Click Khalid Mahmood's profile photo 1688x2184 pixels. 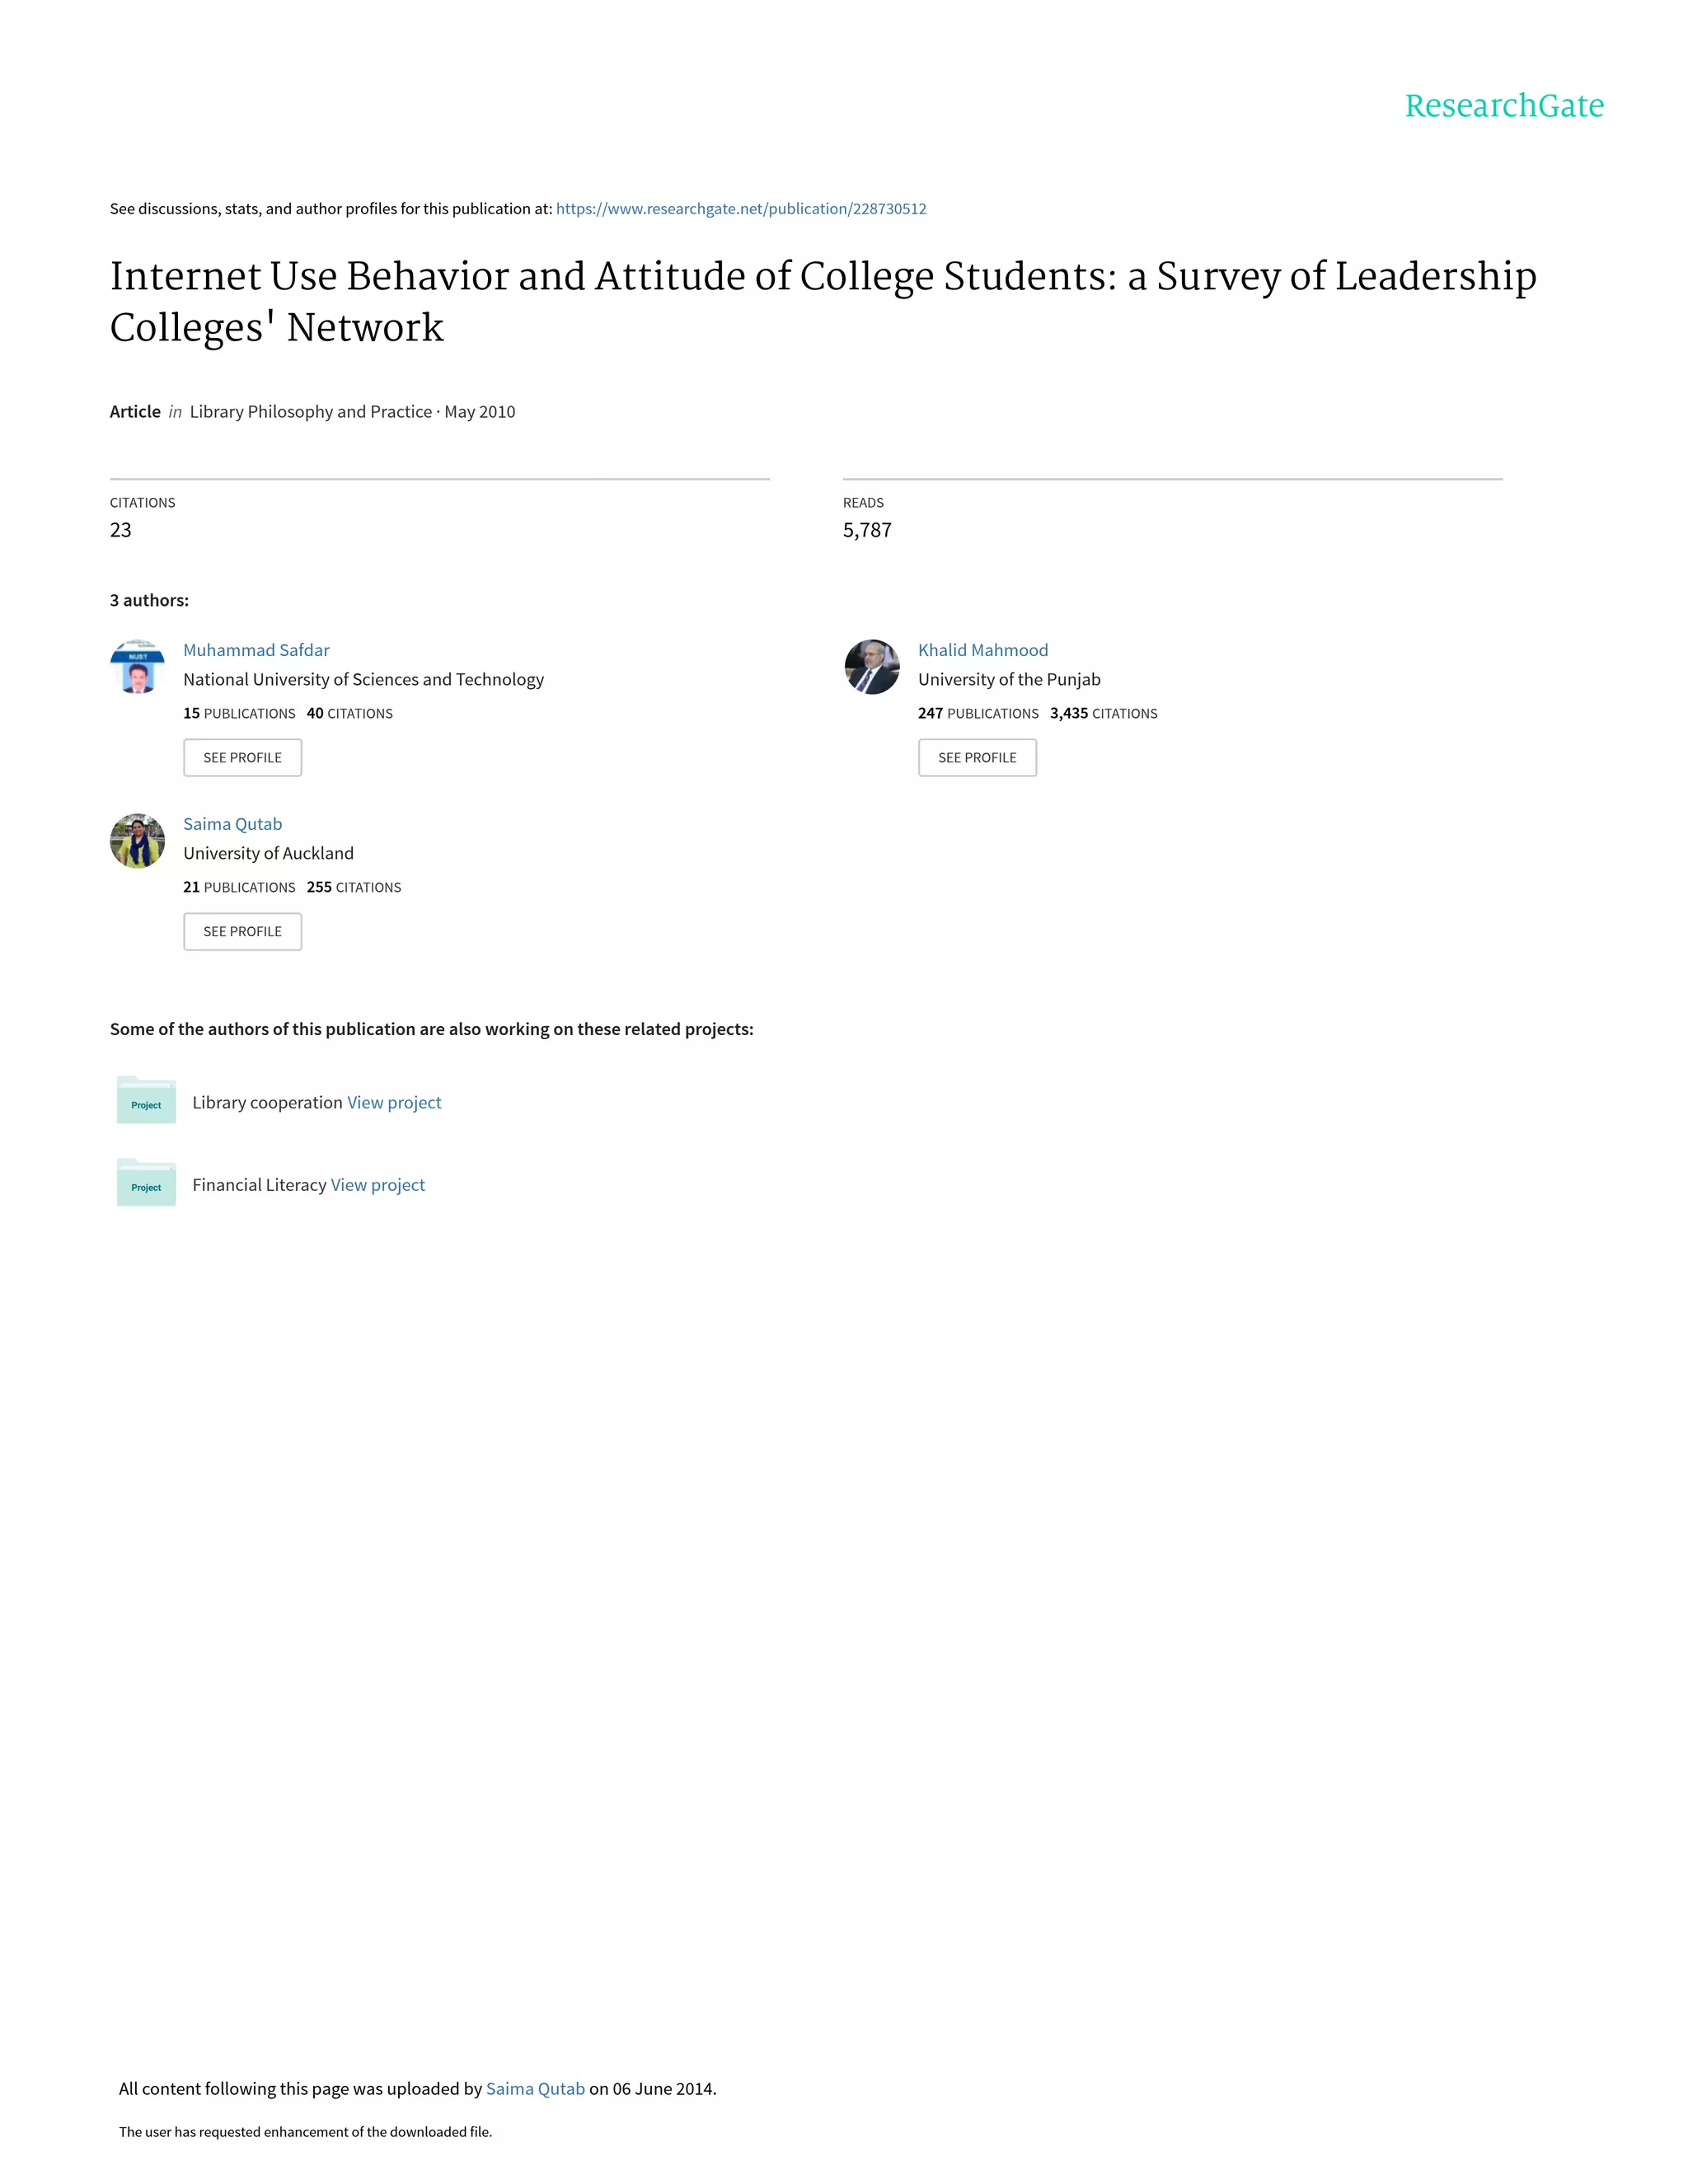click(872, 667)
